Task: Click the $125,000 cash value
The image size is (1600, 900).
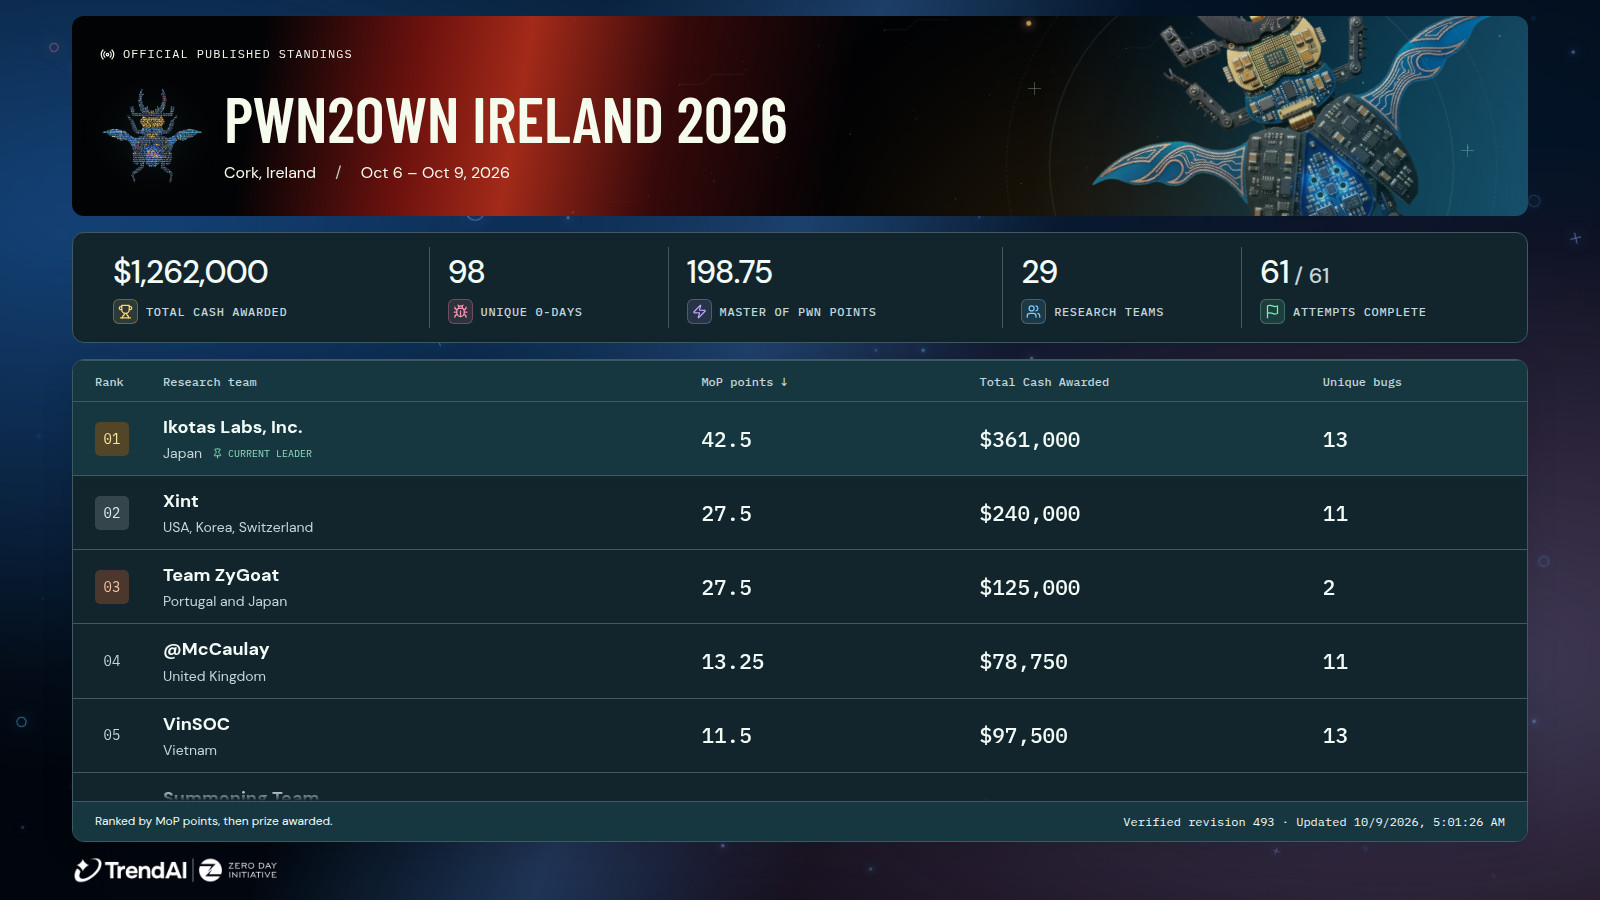Action: pyautogui.click(x=1030, y=588)
